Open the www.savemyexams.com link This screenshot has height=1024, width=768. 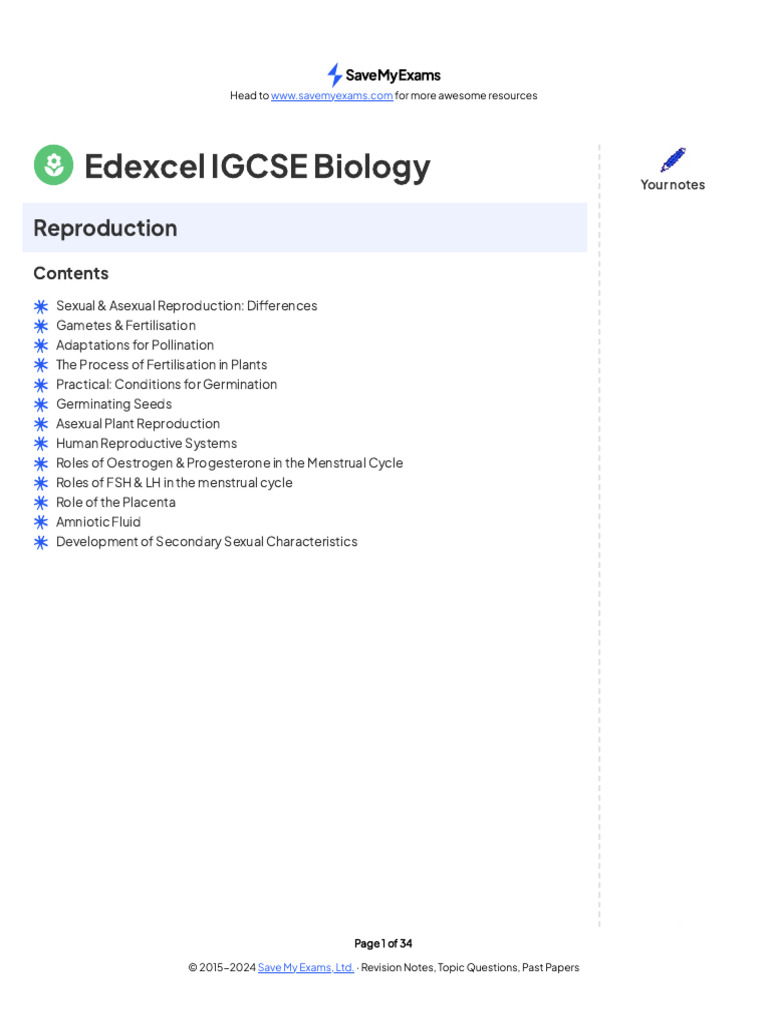pos(332,96)
